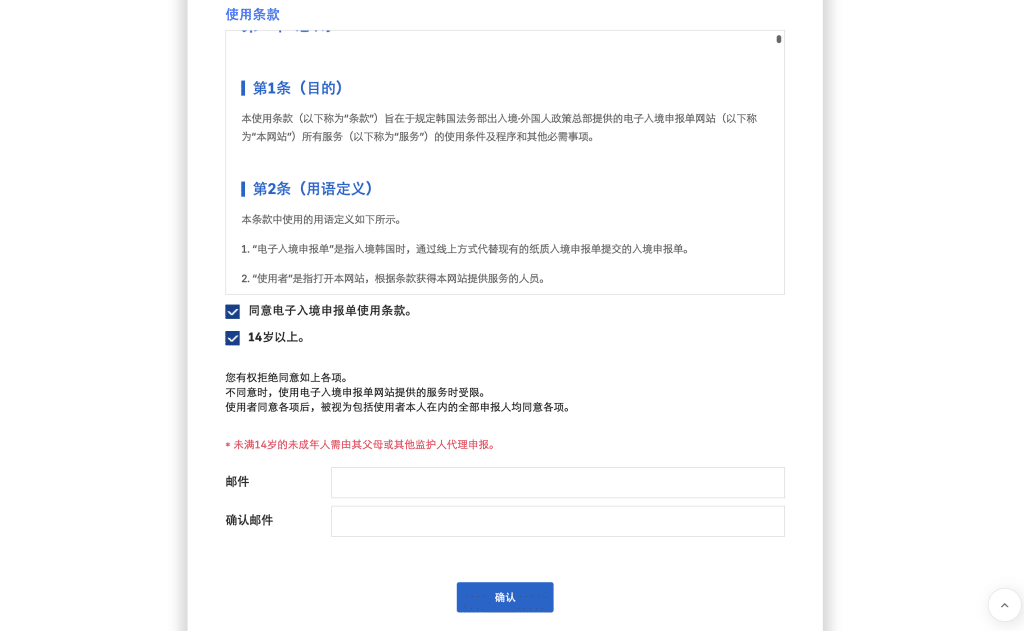
Task: Click into the 确认邮件 input field
Action: [557, 521]
